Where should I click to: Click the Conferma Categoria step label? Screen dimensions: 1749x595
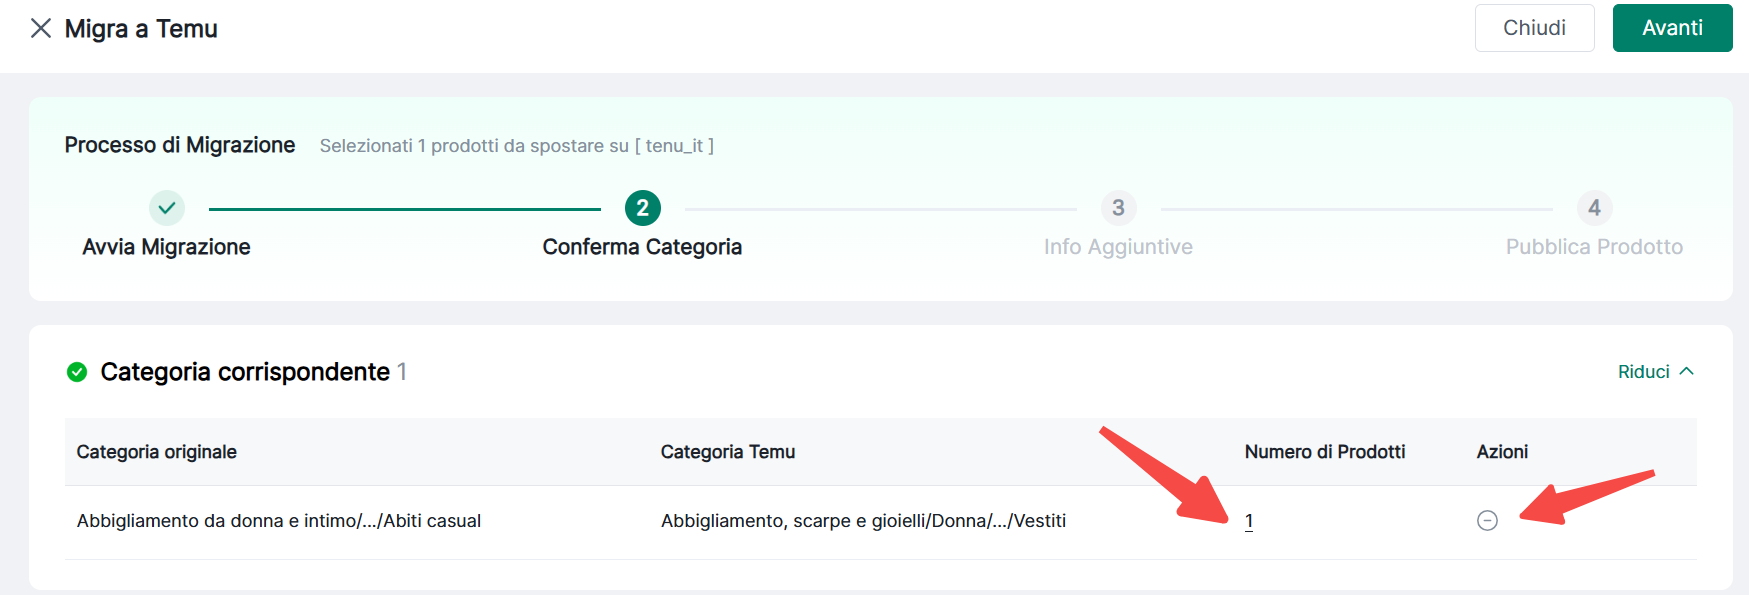(642, 247)
